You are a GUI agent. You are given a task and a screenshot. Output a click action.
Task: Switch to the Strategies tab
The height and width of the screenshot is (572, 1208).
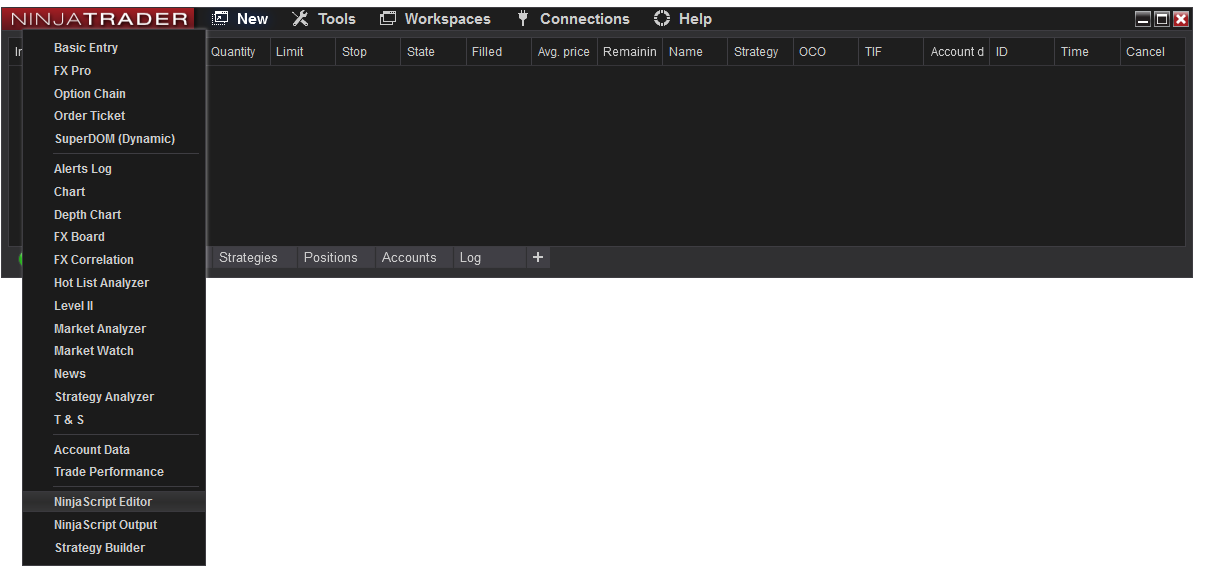pyautogui.click(x=248, y=258)
